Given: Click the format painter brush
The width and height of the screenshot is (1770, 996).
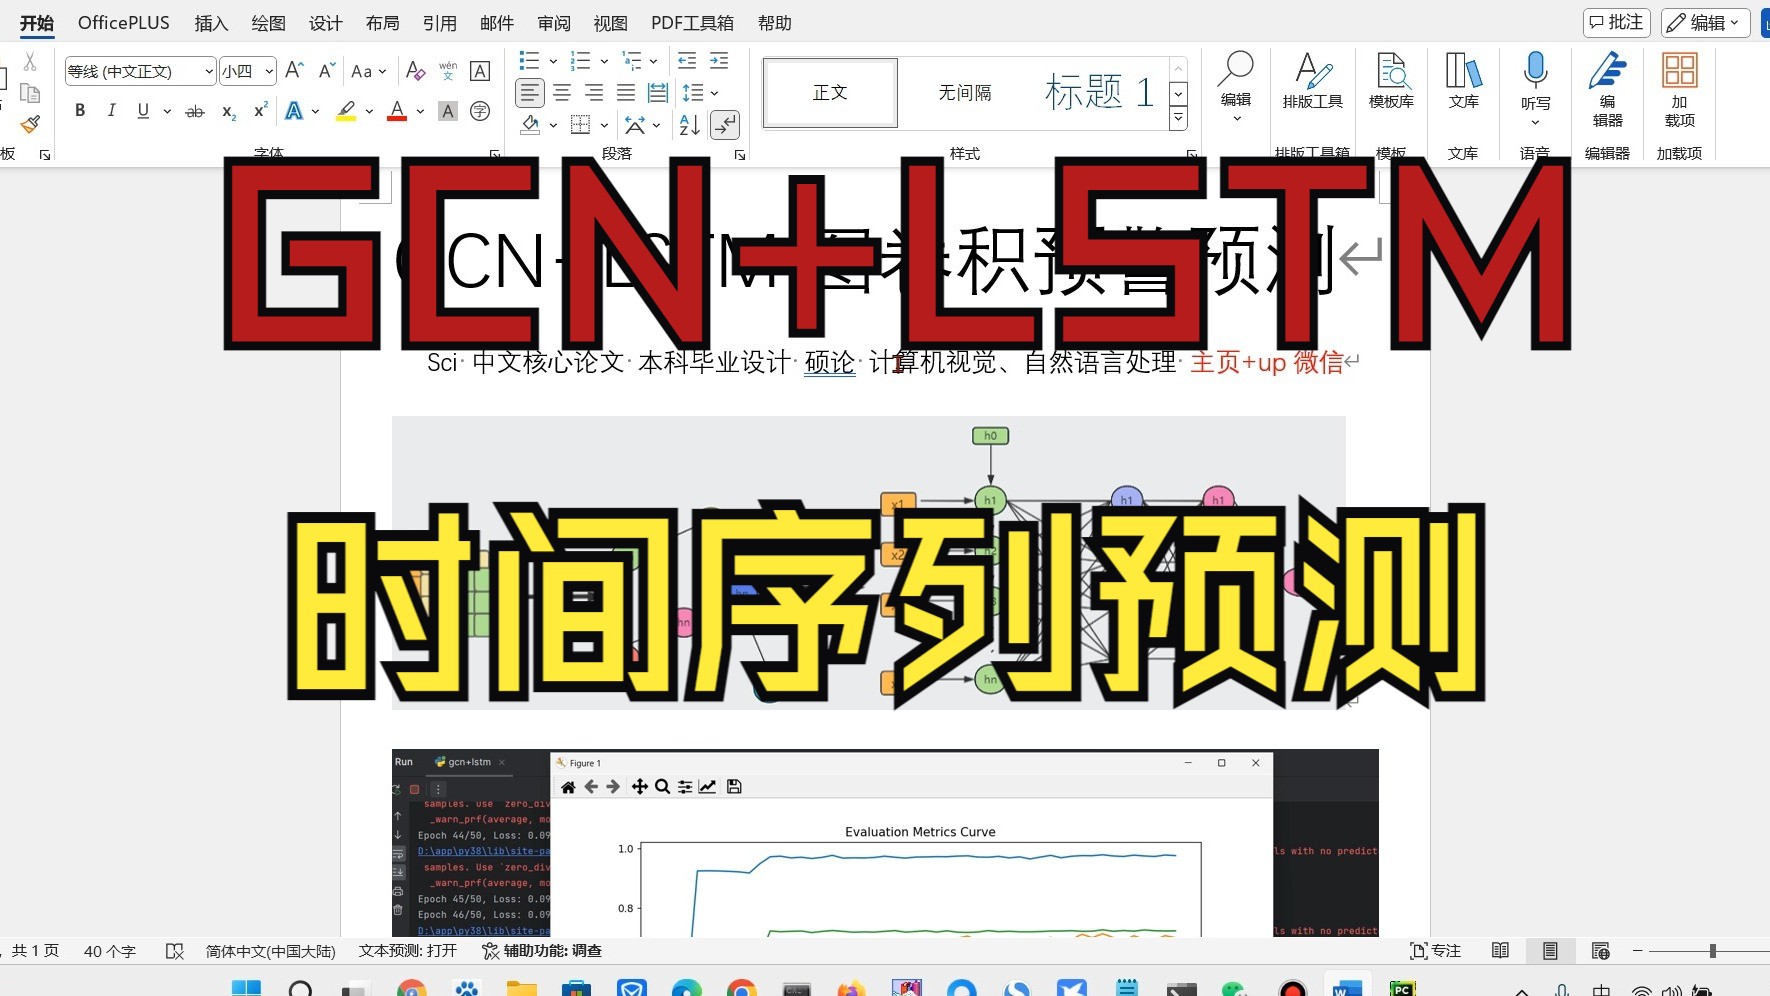Looking at the screenshot, I should click(x=30, y=124).
